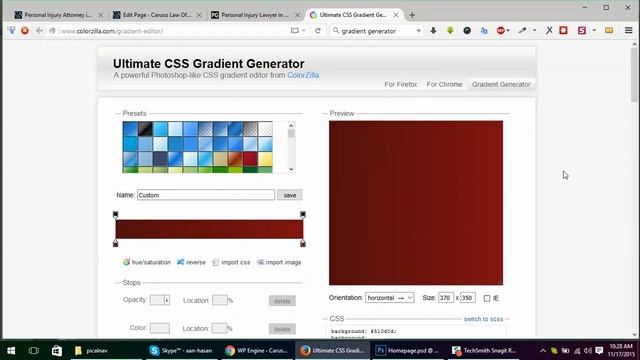Click the green download helper icon

[x=450, y=31]
